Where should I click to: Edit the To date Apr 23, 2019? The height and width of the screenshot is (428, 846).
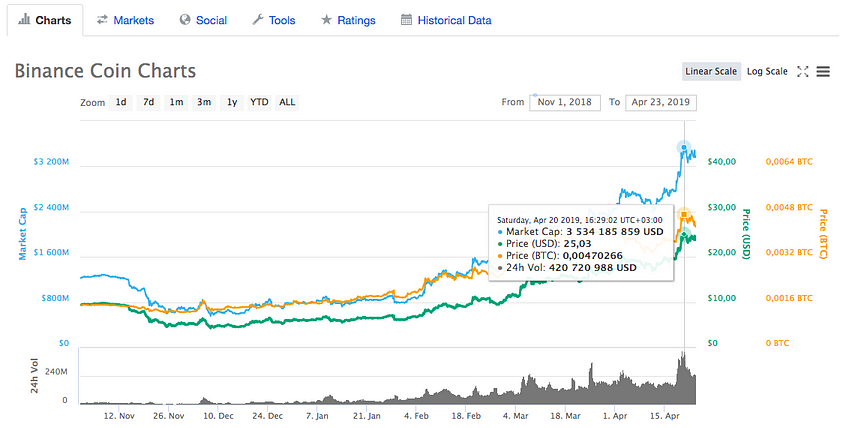click(661, 102)
